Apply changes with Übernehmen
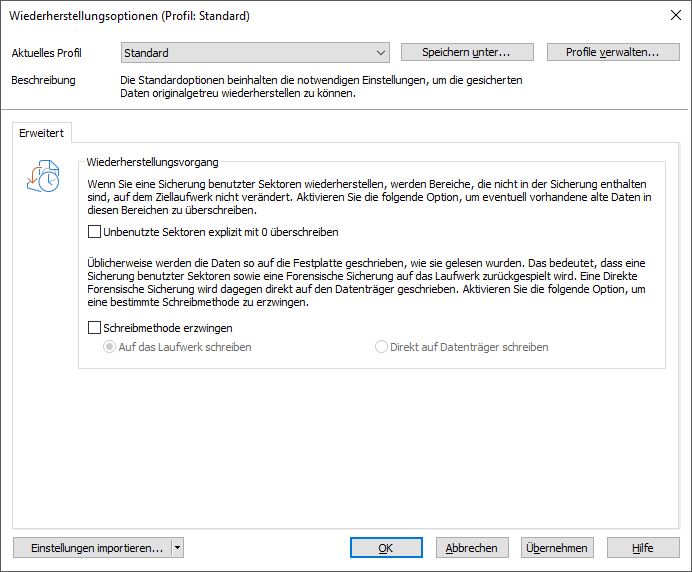The width and height of the screenshot is (692, 572). 557,548
